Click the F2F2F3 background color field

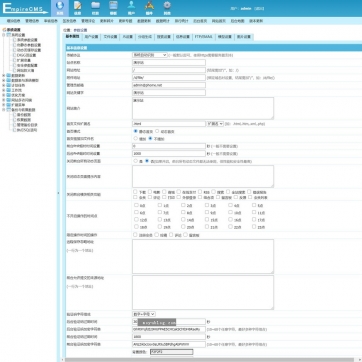pos(171,352)
